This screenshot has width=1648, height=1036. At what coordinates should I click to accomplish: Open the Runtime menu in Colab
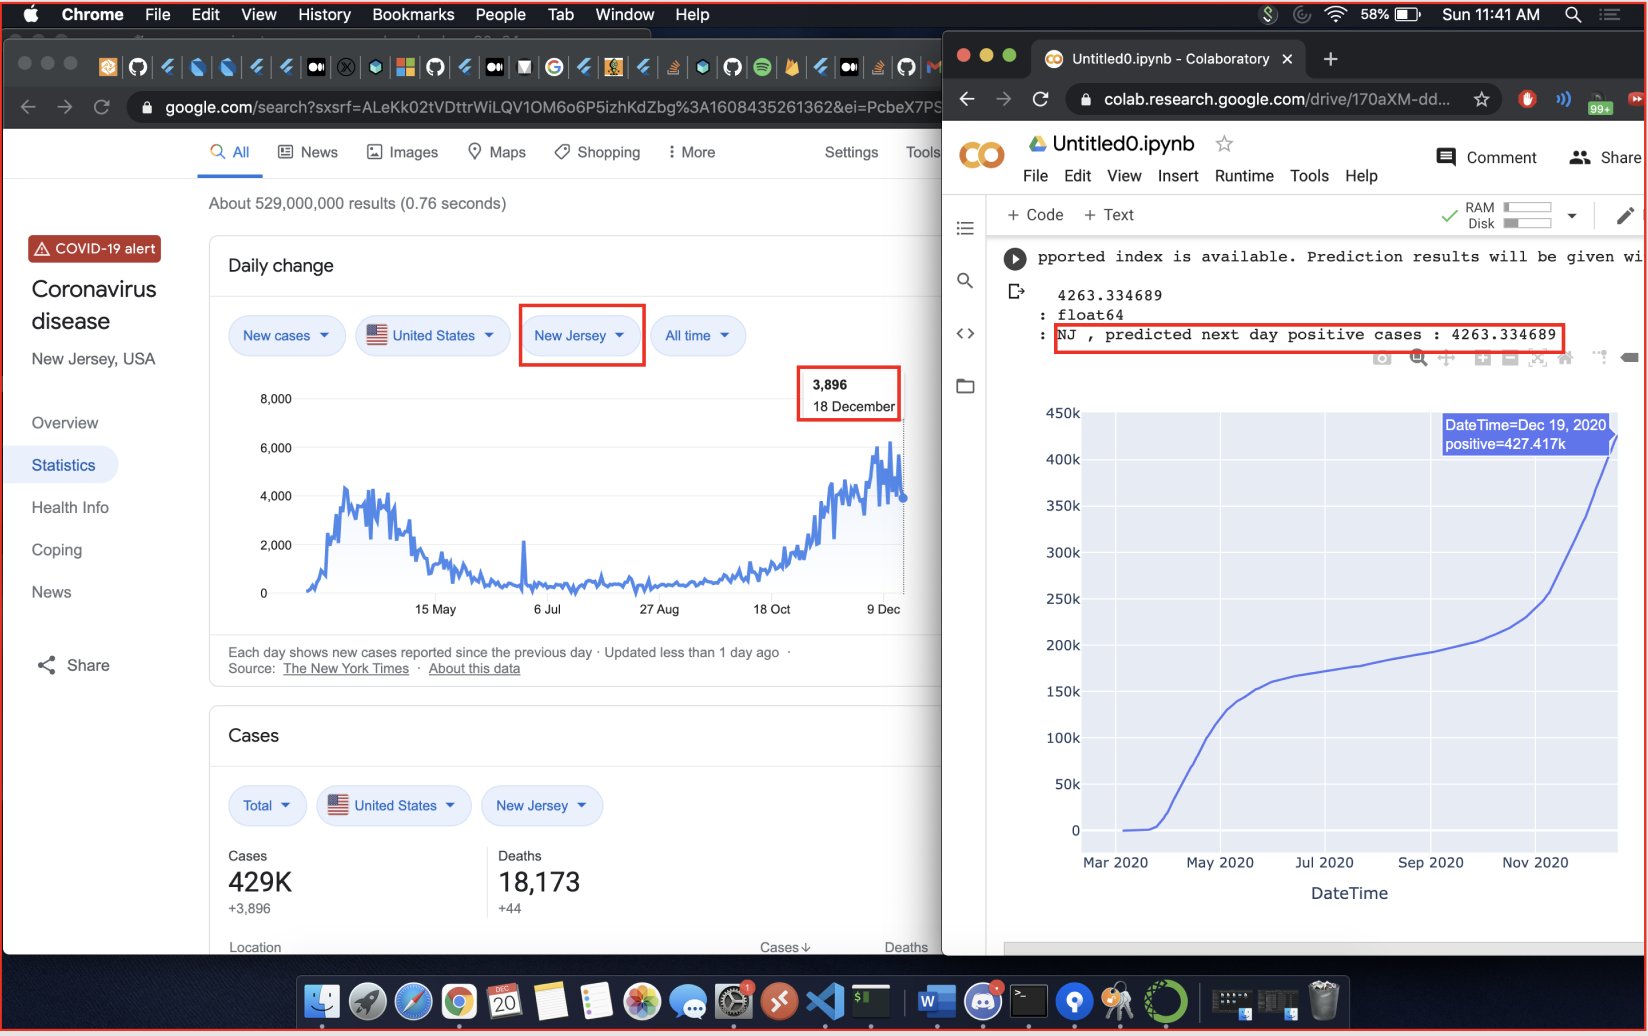[1244, 176]
